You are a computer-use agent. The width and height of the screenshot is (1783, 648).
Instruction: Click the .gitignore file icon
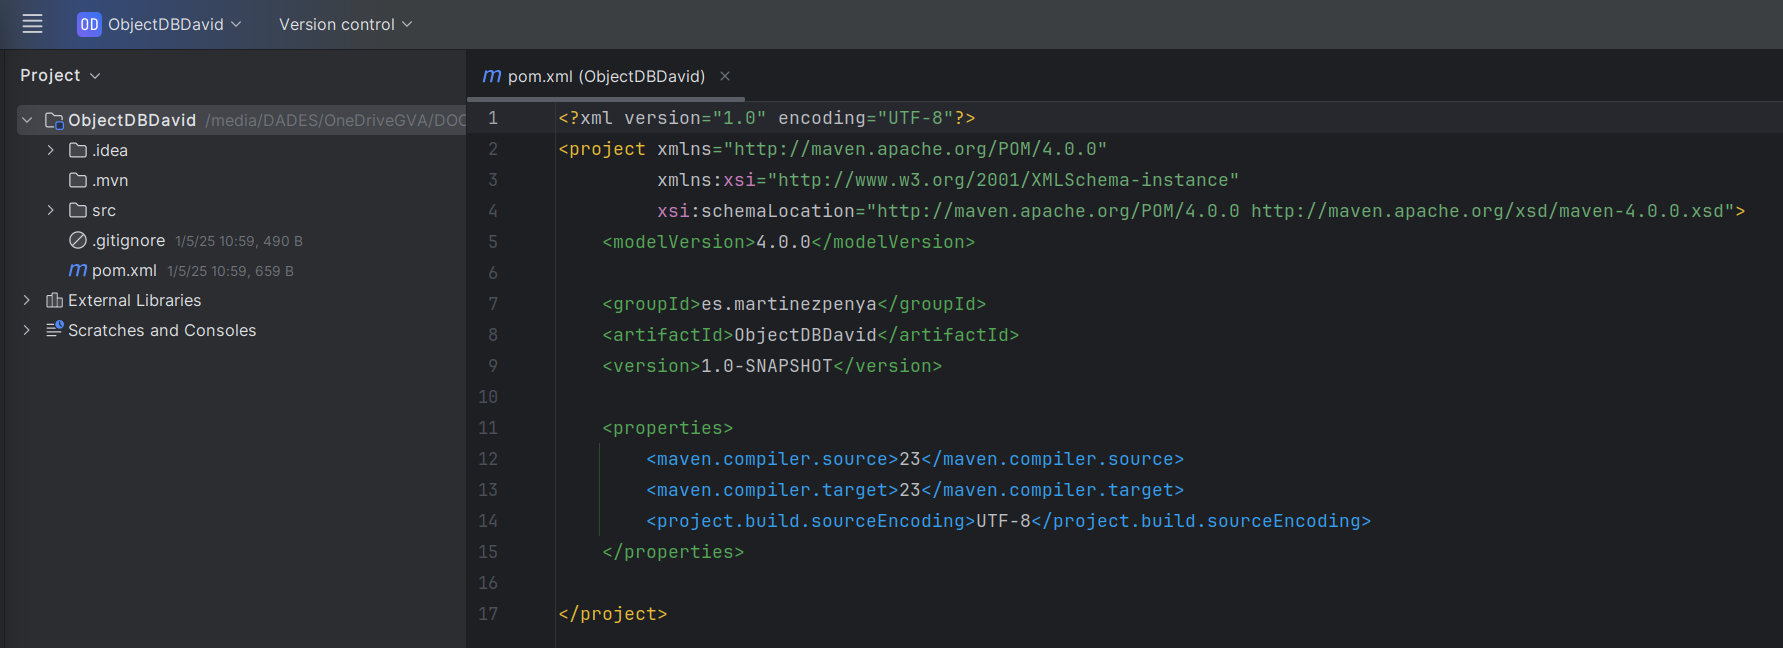[x=77, y=240]
